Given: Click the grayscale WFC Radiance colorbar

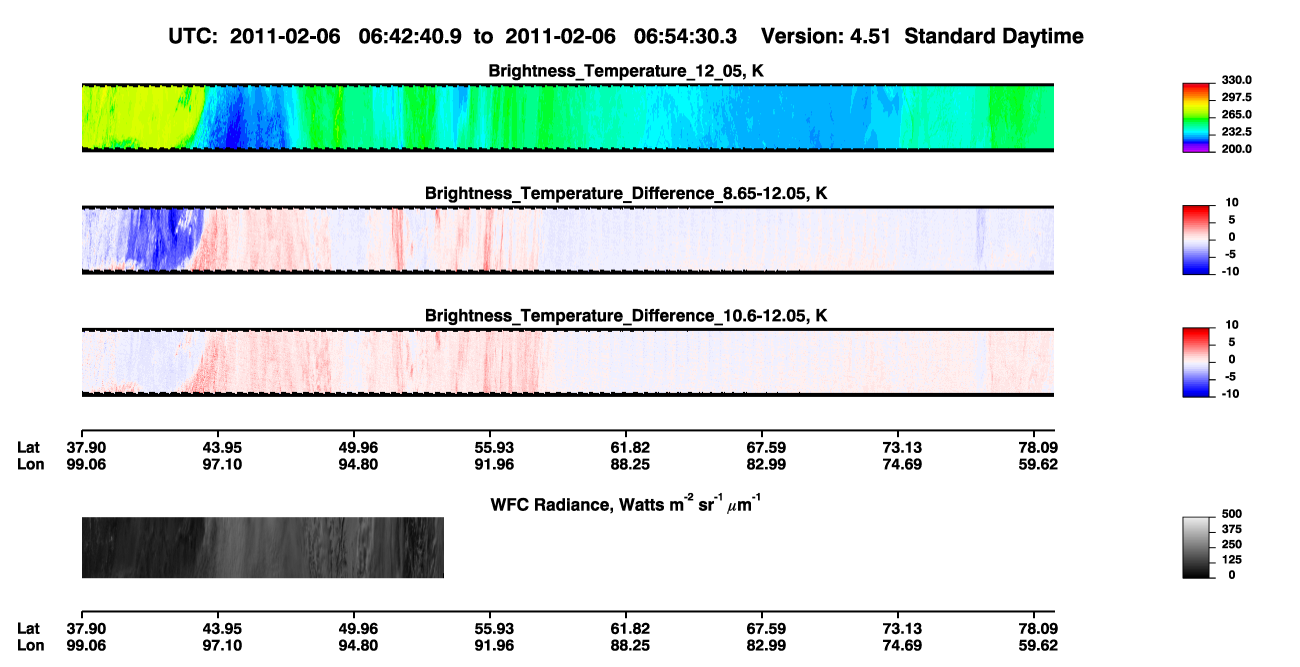Looking at the screenshot, I should [x=1197, y=547].
